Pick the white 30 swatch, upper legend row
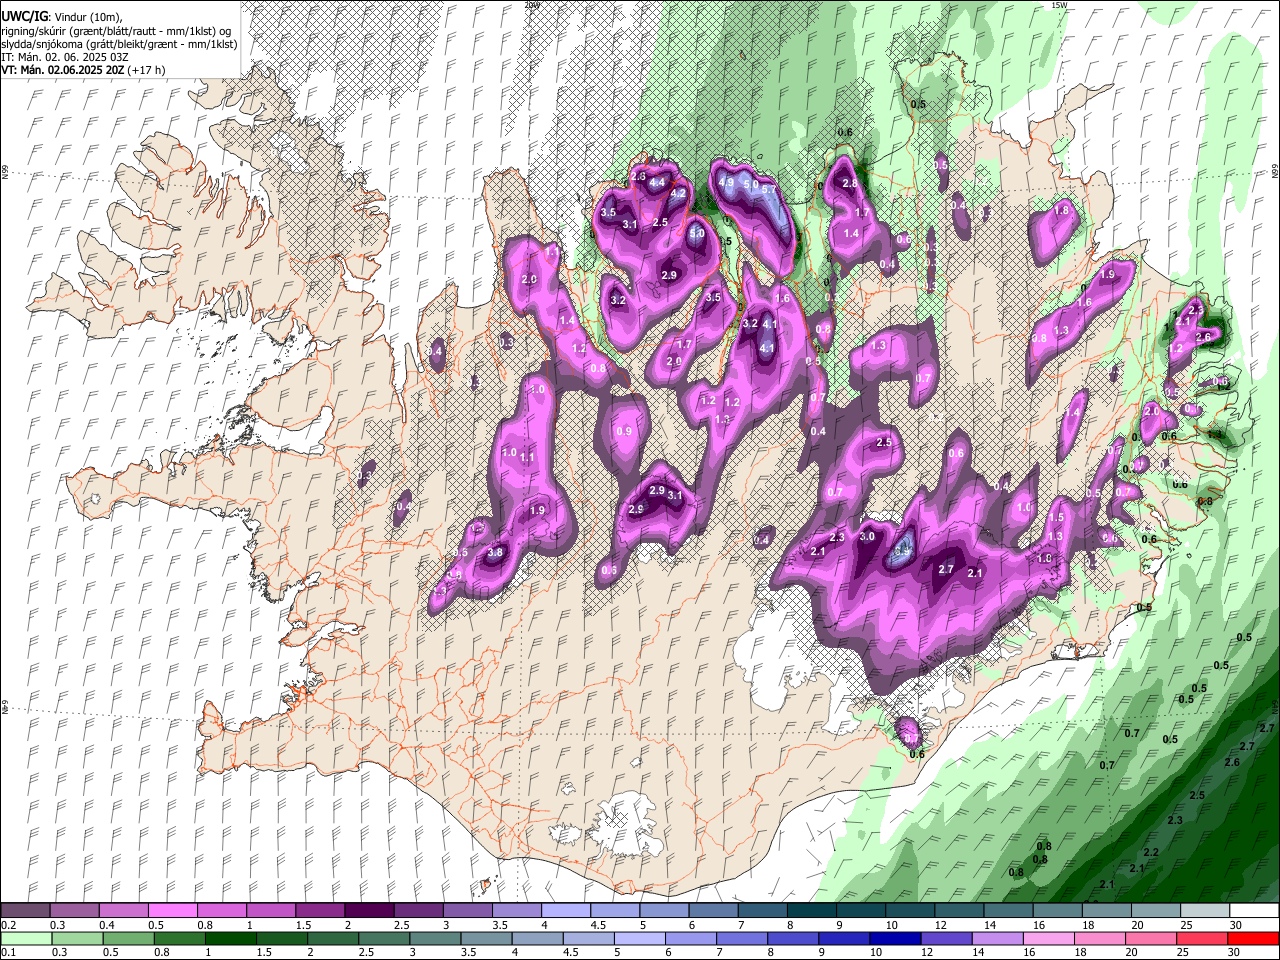 (1253, 910)
